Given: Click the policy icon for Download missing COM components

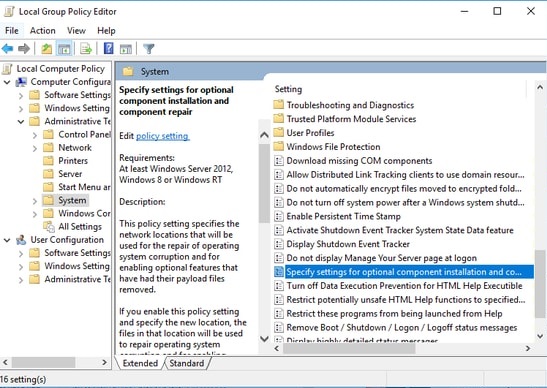Looking at the screenshot, I should pyautogui.click(x=278, y=161).
